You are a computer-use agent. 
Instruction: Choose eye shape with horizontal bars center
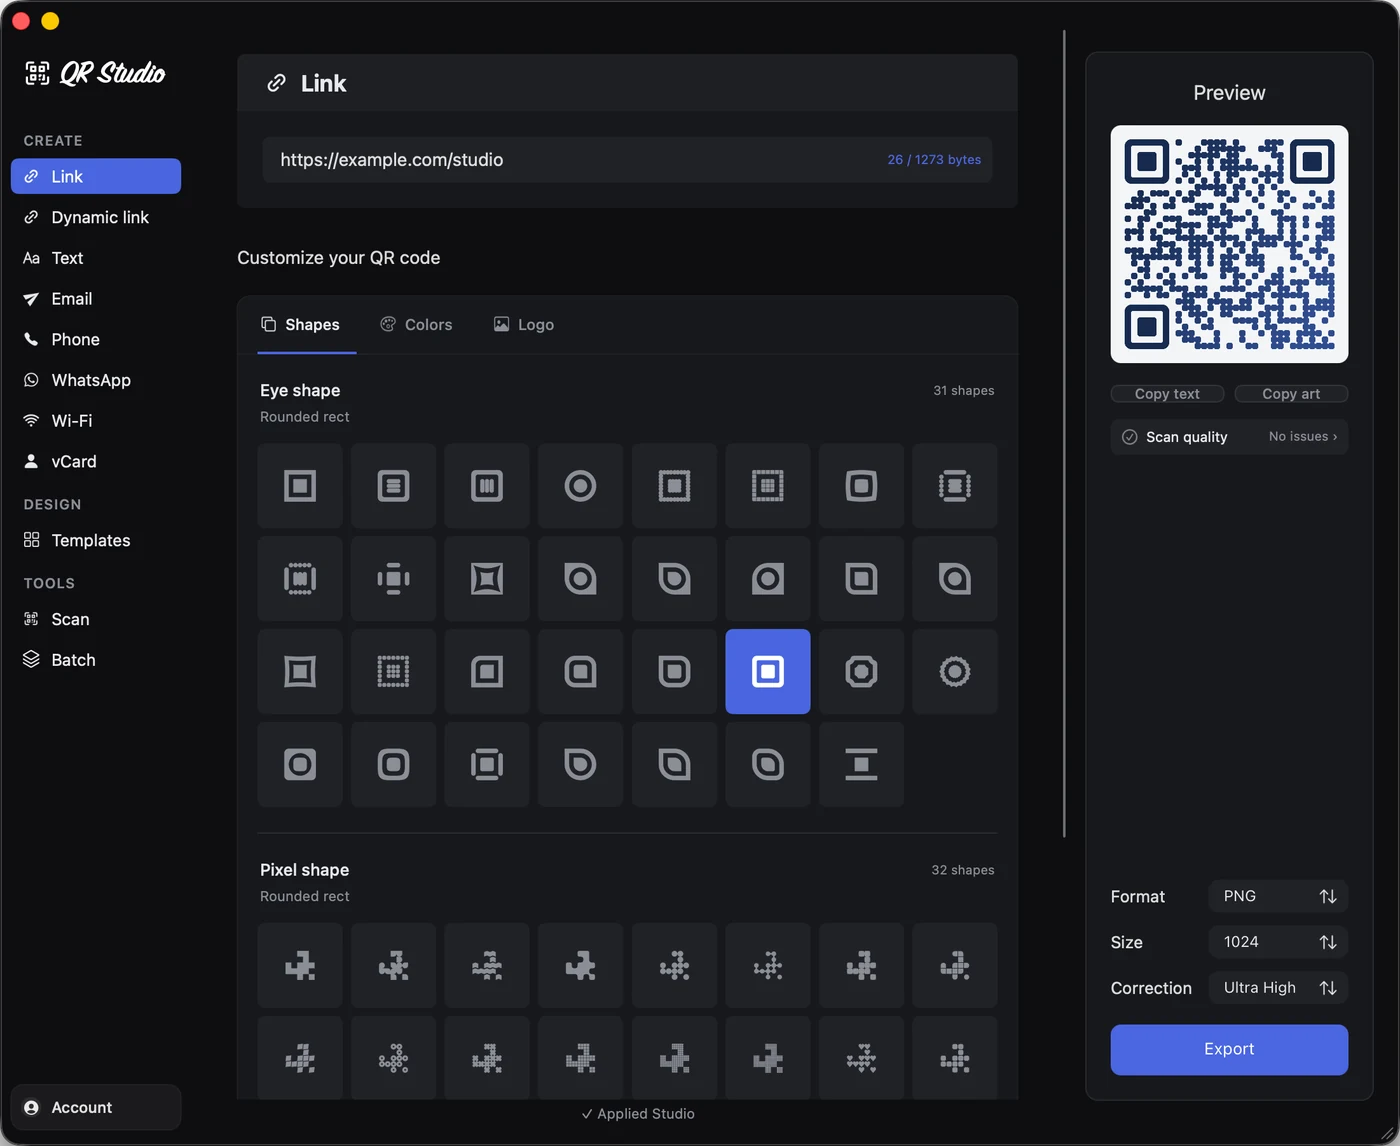coord(393,486)
